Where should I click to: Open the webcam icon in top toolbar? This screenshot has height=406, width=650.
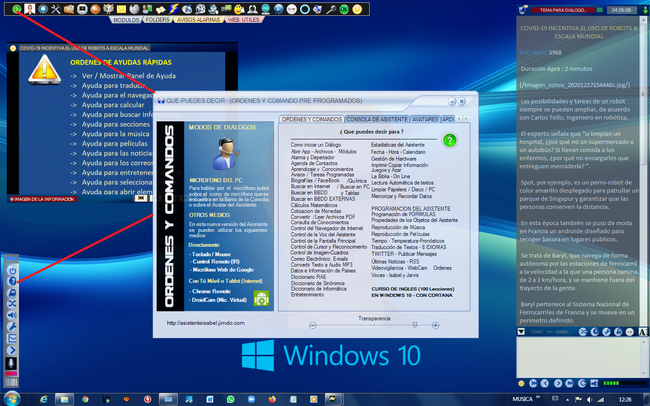pyautogui.click(x=252, y=9)
